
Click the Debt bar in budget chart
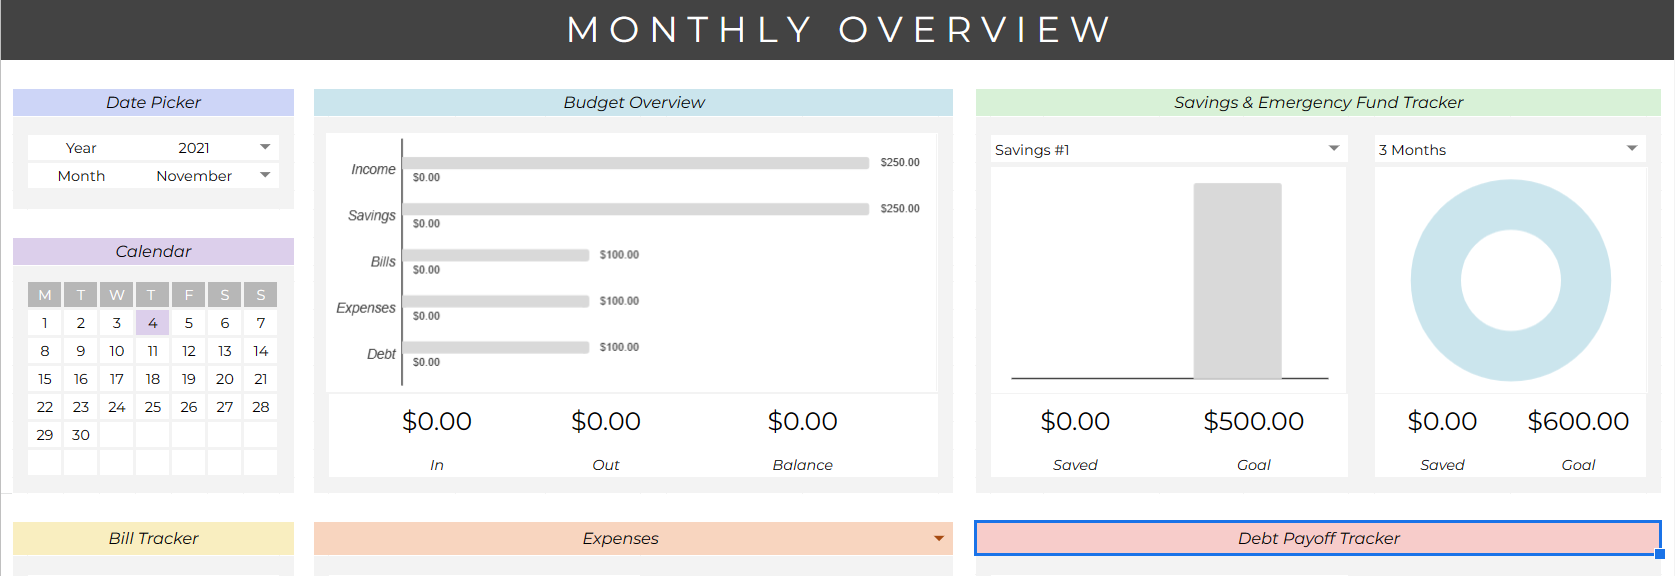tap(495, 347)
